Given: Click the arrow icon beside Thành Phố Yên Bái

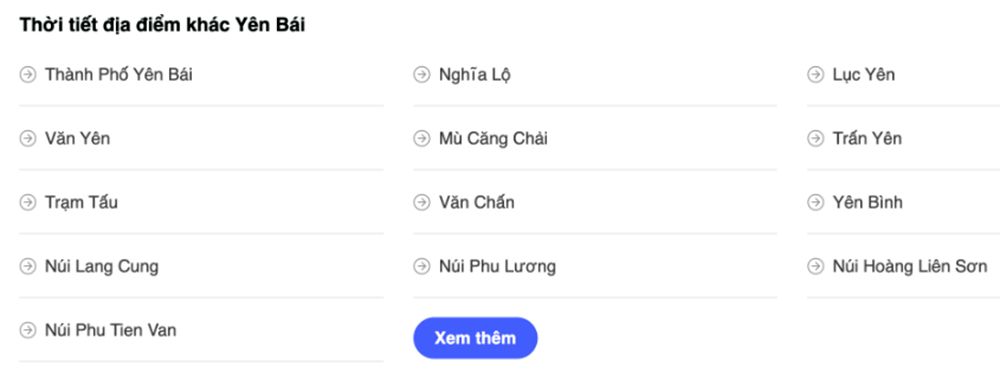Looking at the screenshot, I should pyautogui.click(x=27, y=75).
